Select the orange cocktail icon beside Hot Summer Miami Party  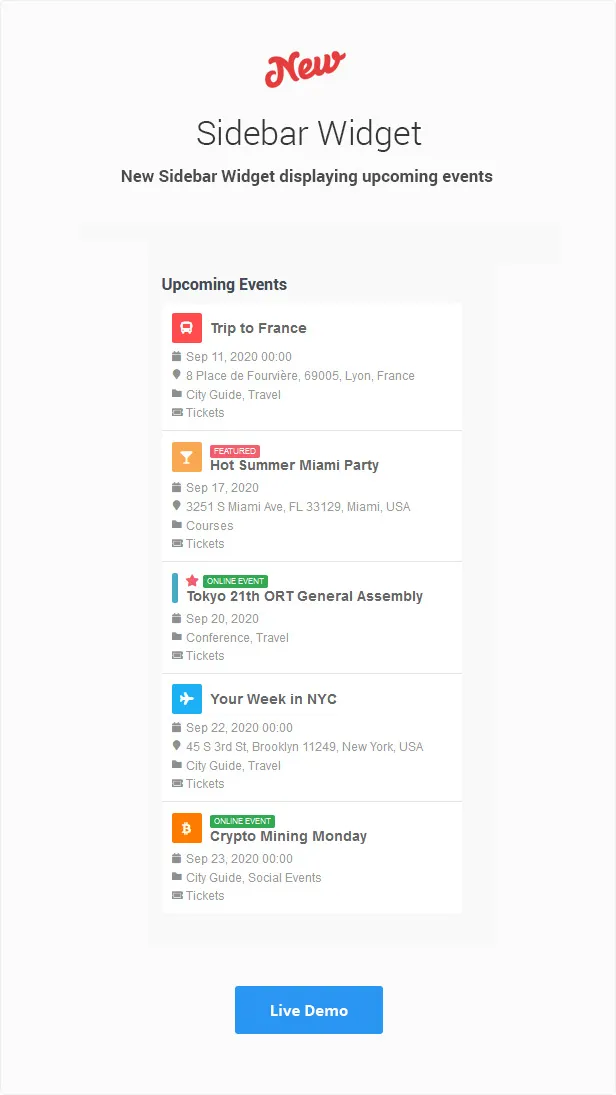click(186, 457)
